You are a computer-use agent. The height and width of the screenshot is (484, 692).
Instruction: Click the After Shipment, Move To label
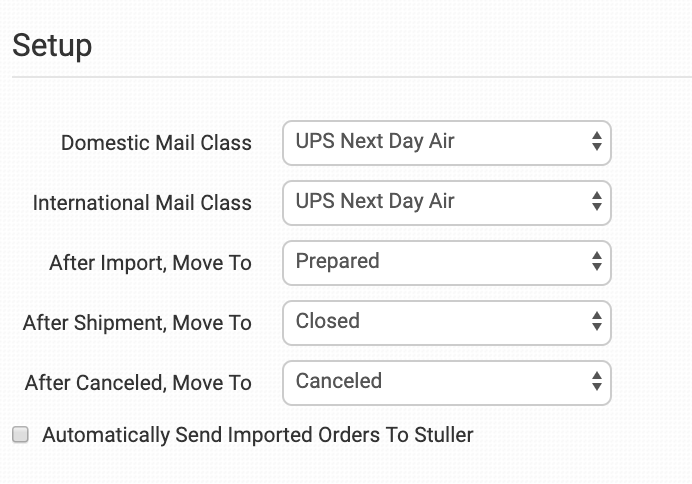point(137,323)
